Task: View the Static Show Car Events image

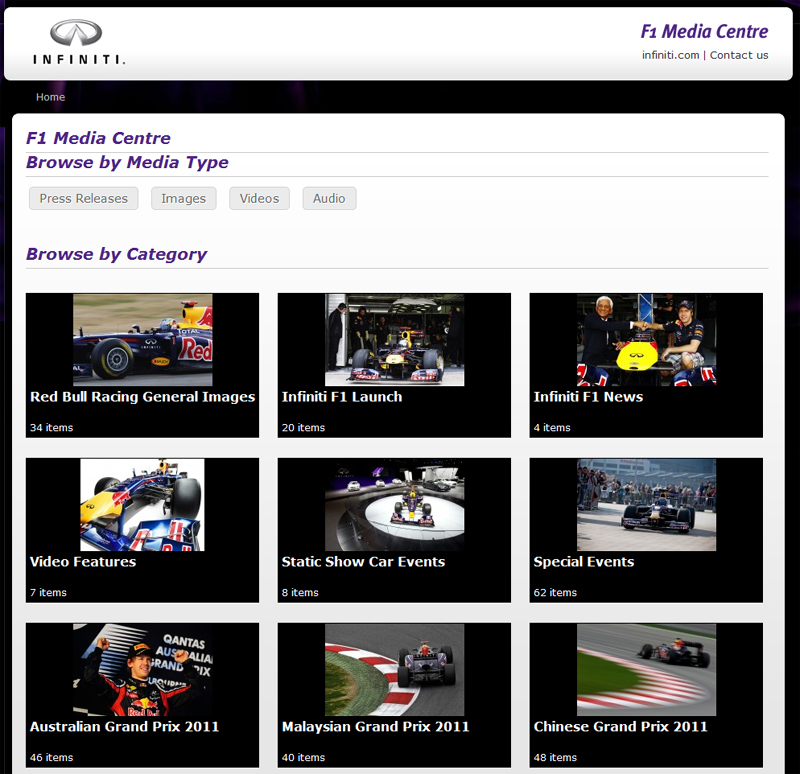Action: tap(394, 505)
